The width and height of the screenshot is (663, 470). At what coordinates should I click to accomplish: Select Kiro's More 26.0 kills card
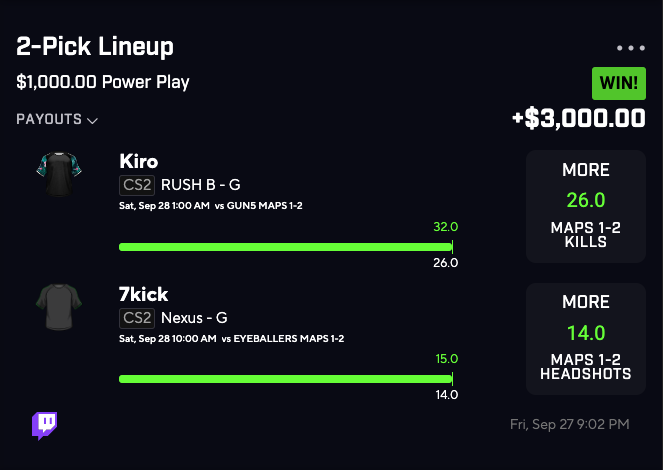click(585, 206)
